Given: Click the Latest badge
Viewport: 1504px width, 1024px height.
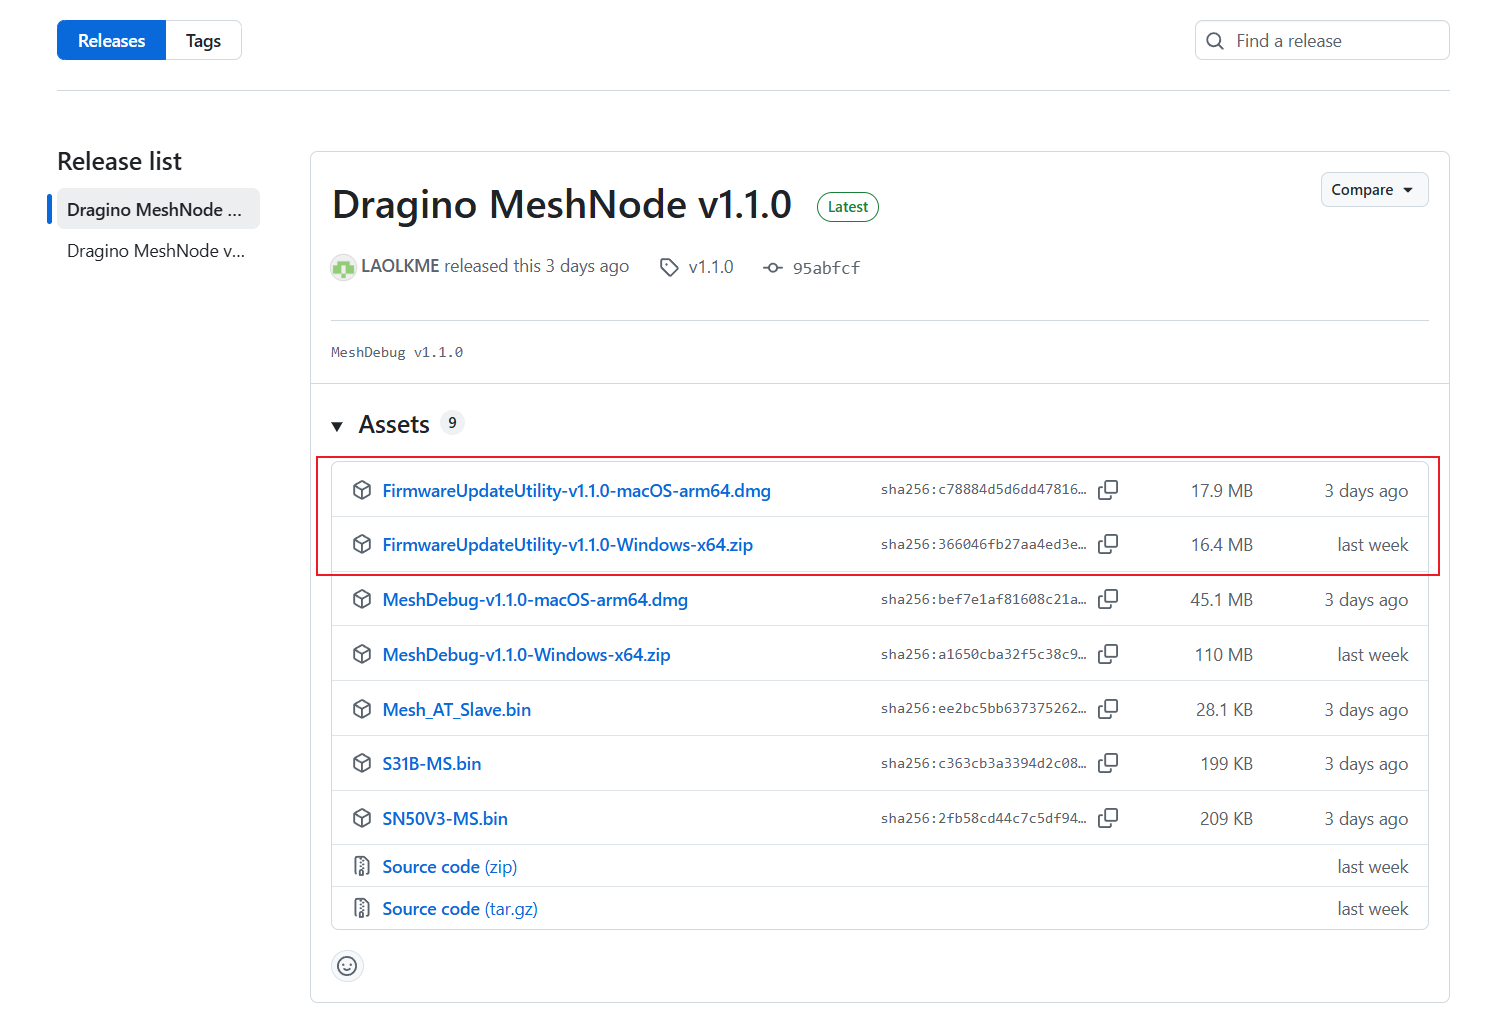Looking at the screenshot, I should coord(848,207).
